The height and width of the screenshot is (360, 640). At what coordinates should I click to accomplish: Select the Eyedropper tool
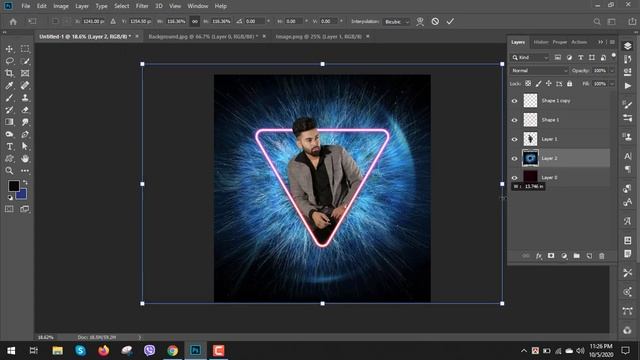9,86
